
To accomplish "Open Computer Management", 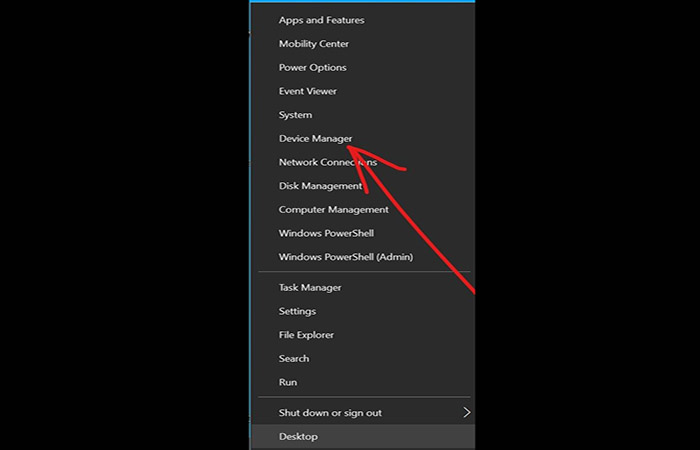I will tap(362, 209).
